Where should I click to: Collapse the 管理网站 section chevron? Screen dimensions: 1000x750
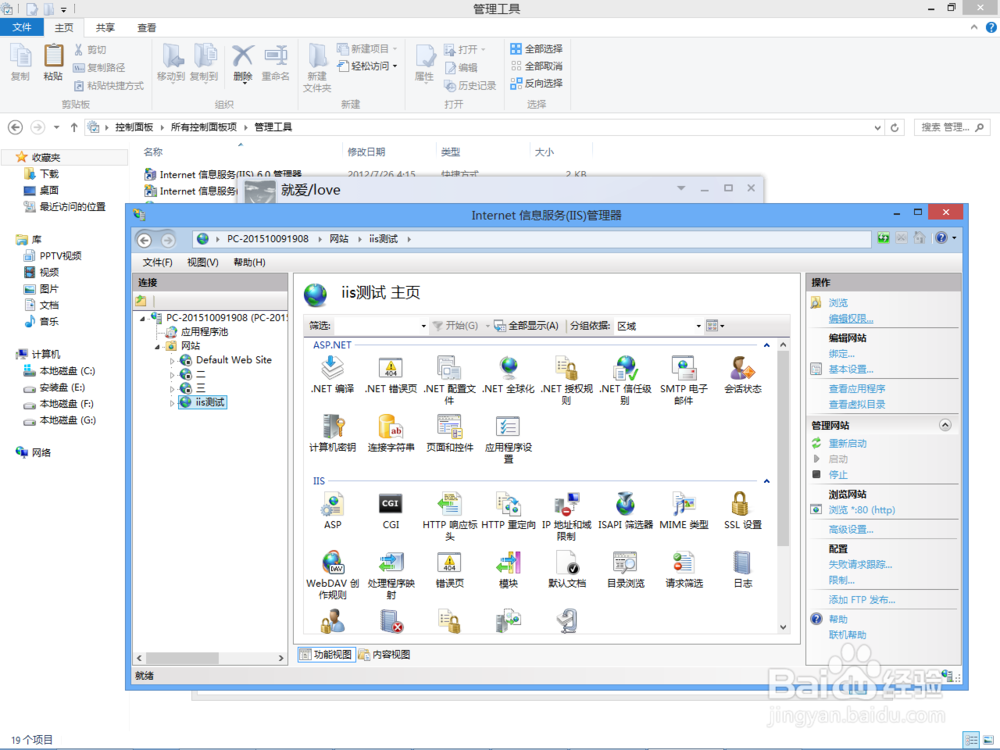tap(945, 424)
